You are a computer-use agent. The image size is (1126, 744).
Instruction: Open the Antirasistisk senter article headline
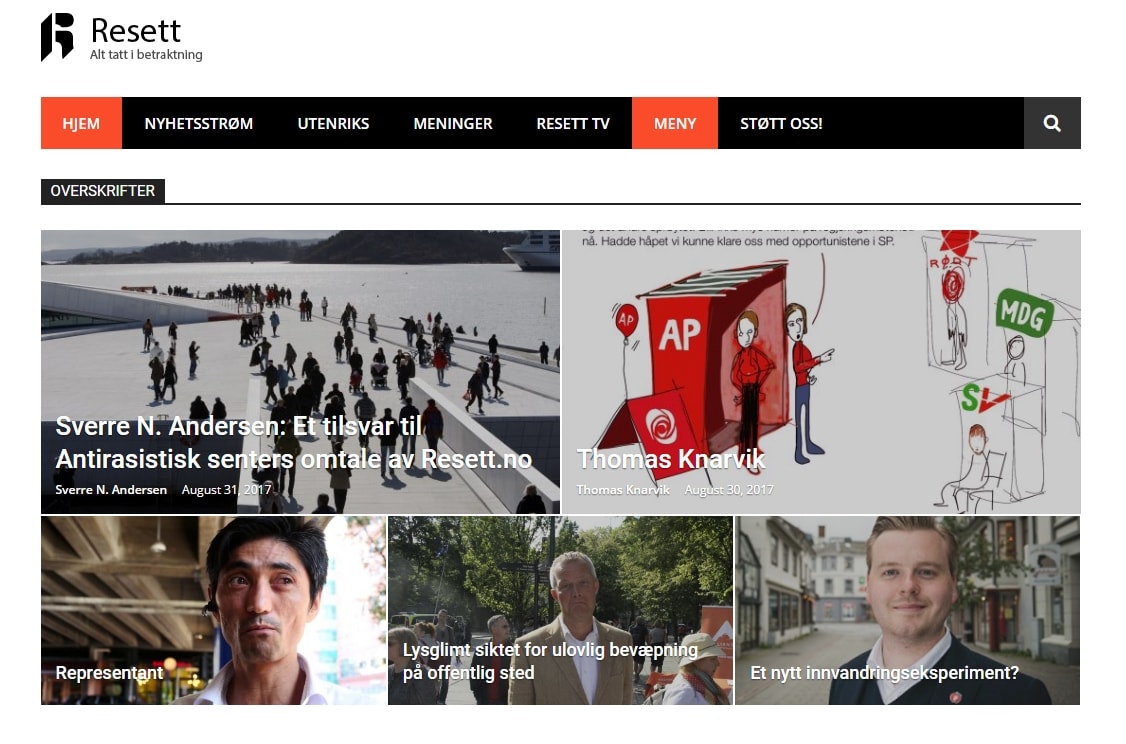click(x=293, y=442)
